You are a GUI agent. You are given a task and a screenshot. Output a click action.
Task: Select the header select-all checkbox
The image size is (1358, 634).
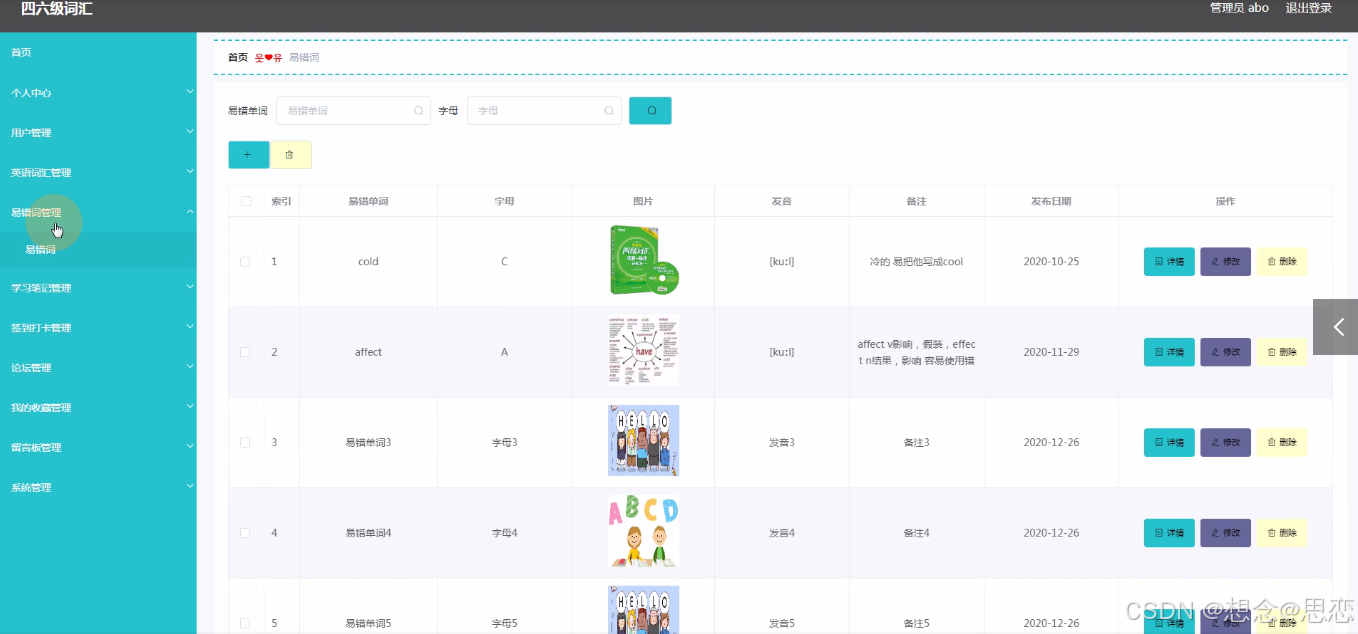tap(246, 201)
